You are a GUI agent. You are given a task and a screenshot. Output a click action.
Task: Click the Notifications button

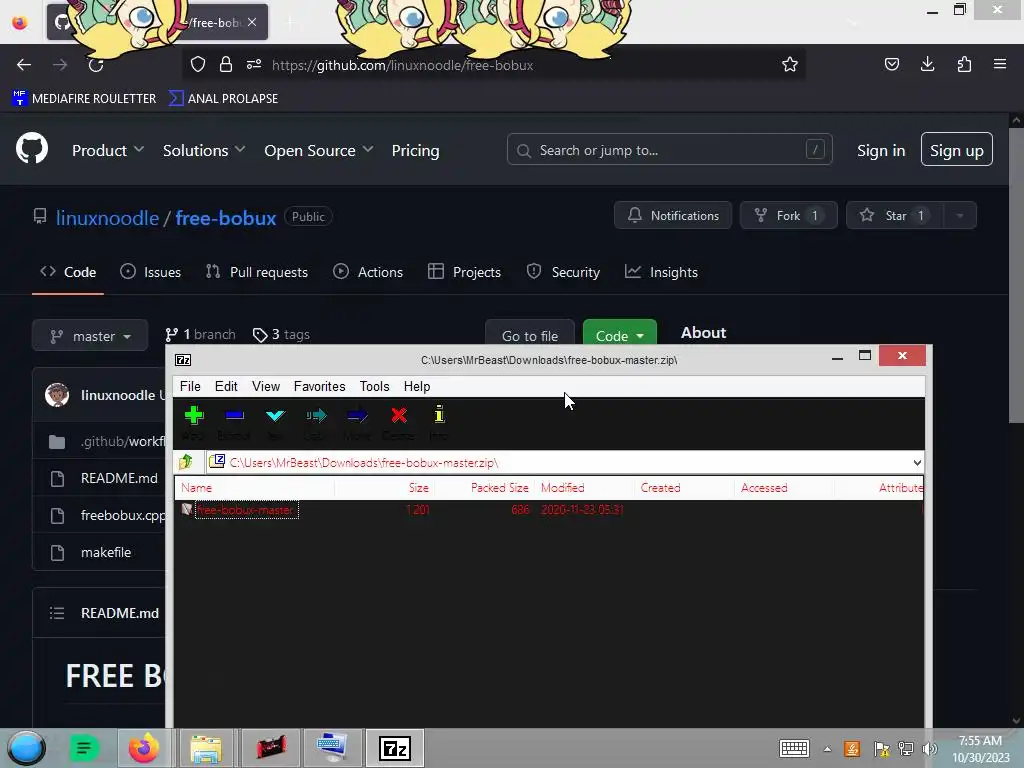(673, 216)
